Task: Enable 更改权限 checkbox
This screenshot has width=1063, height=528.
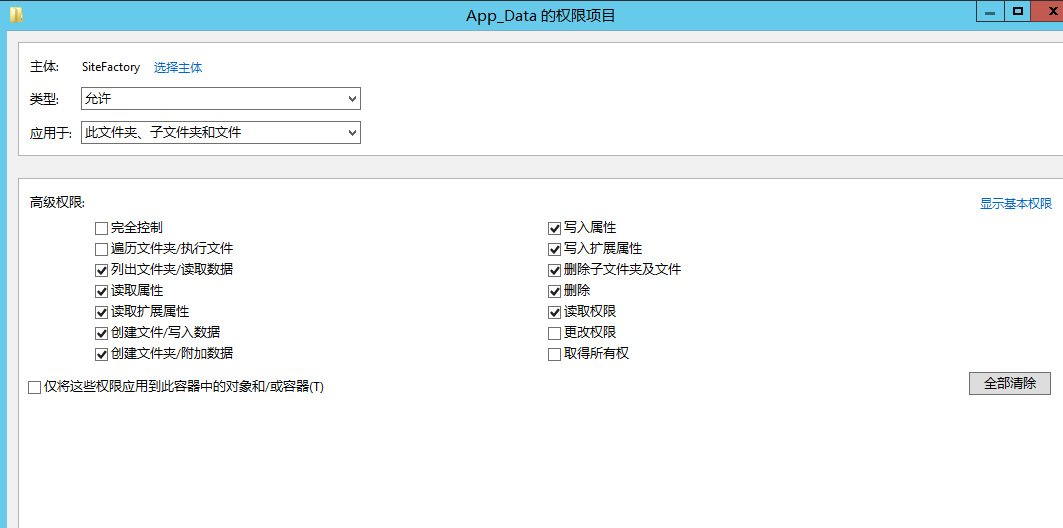Action: coord(555,333)
